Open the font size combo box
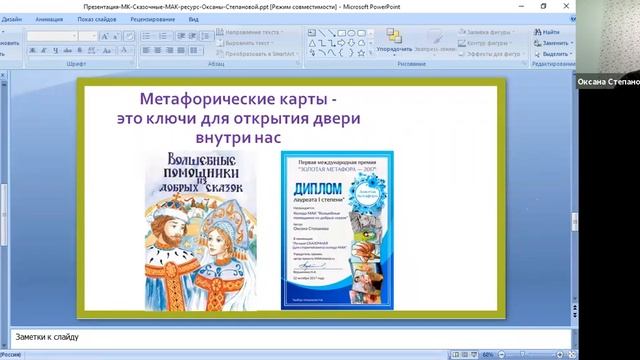 click(88, 36)
